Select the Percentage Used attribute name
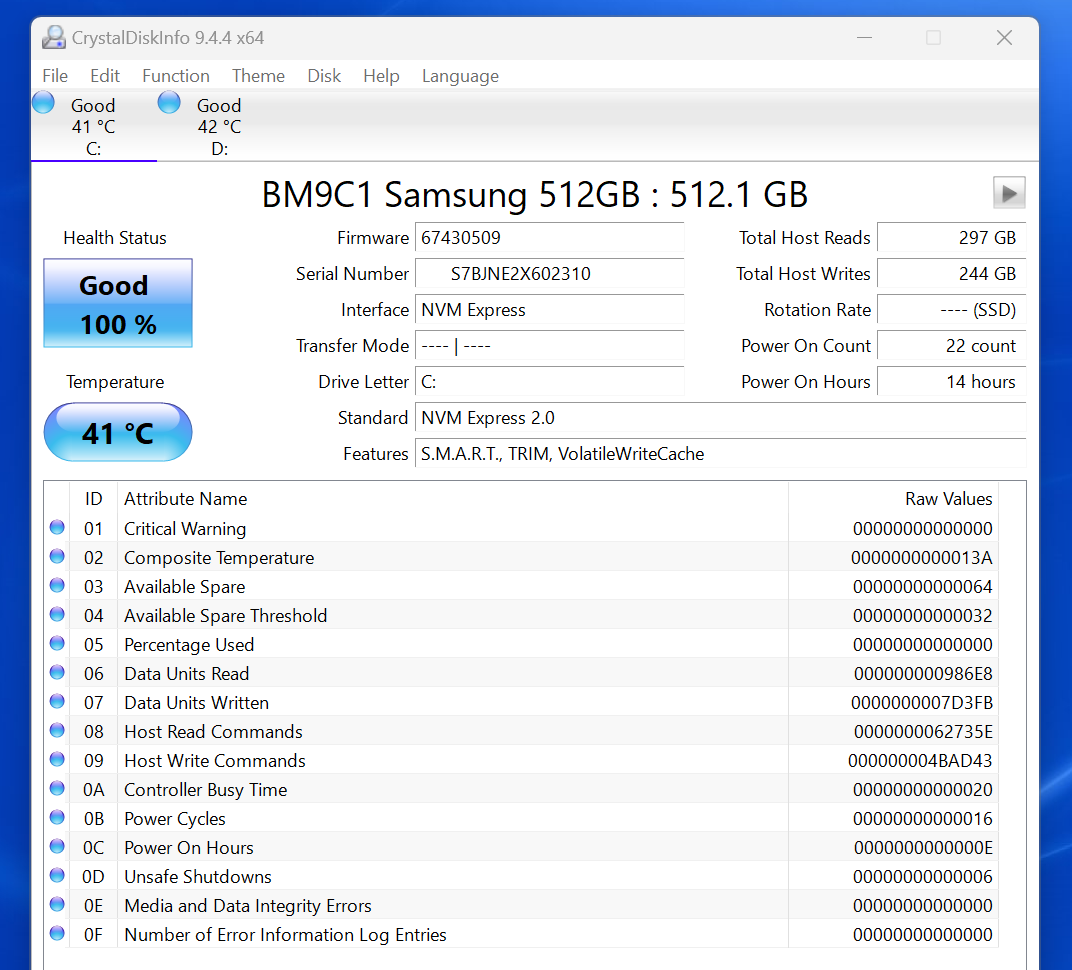Viewport: 1072px width, 970px height. [x=189, y=645]
